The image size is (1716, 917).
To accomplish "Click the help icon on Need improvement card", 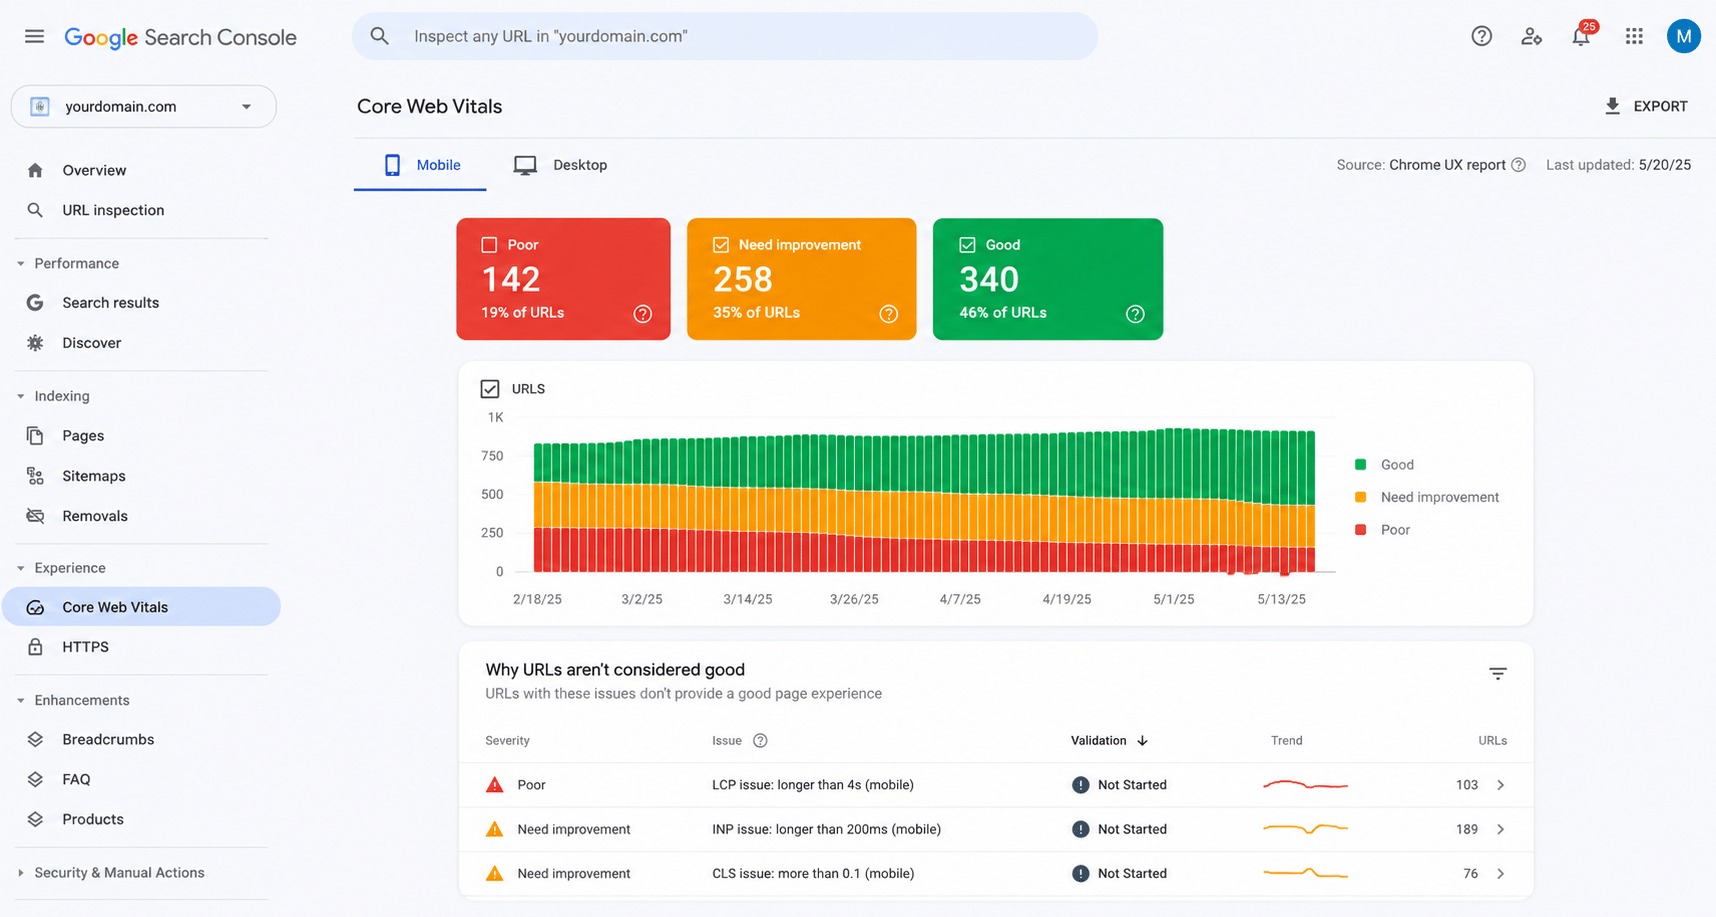I will click(x=888, y=314).
